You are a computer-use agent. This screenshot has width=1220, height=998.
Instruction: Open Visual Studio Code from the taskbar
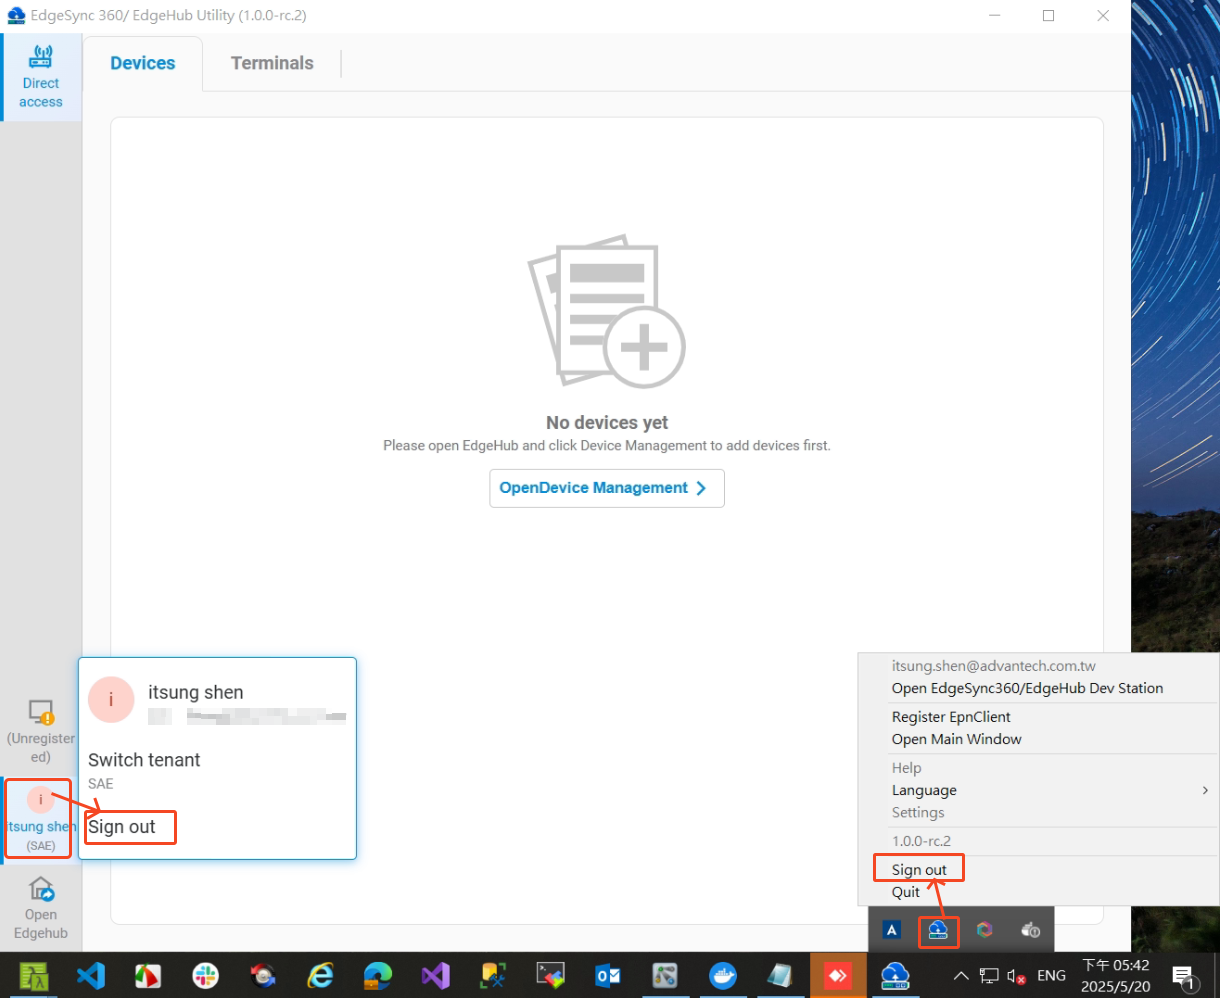[x=92, y=975]
